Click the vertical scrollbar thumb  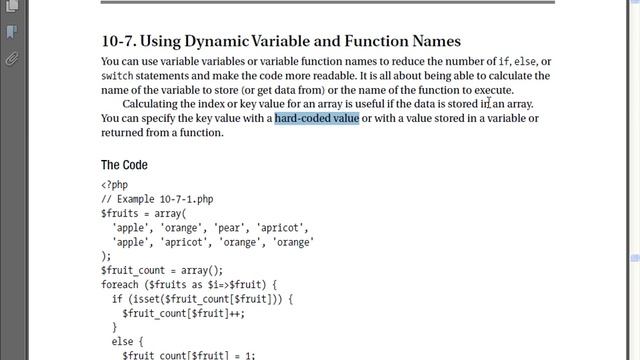click(635, 258)
